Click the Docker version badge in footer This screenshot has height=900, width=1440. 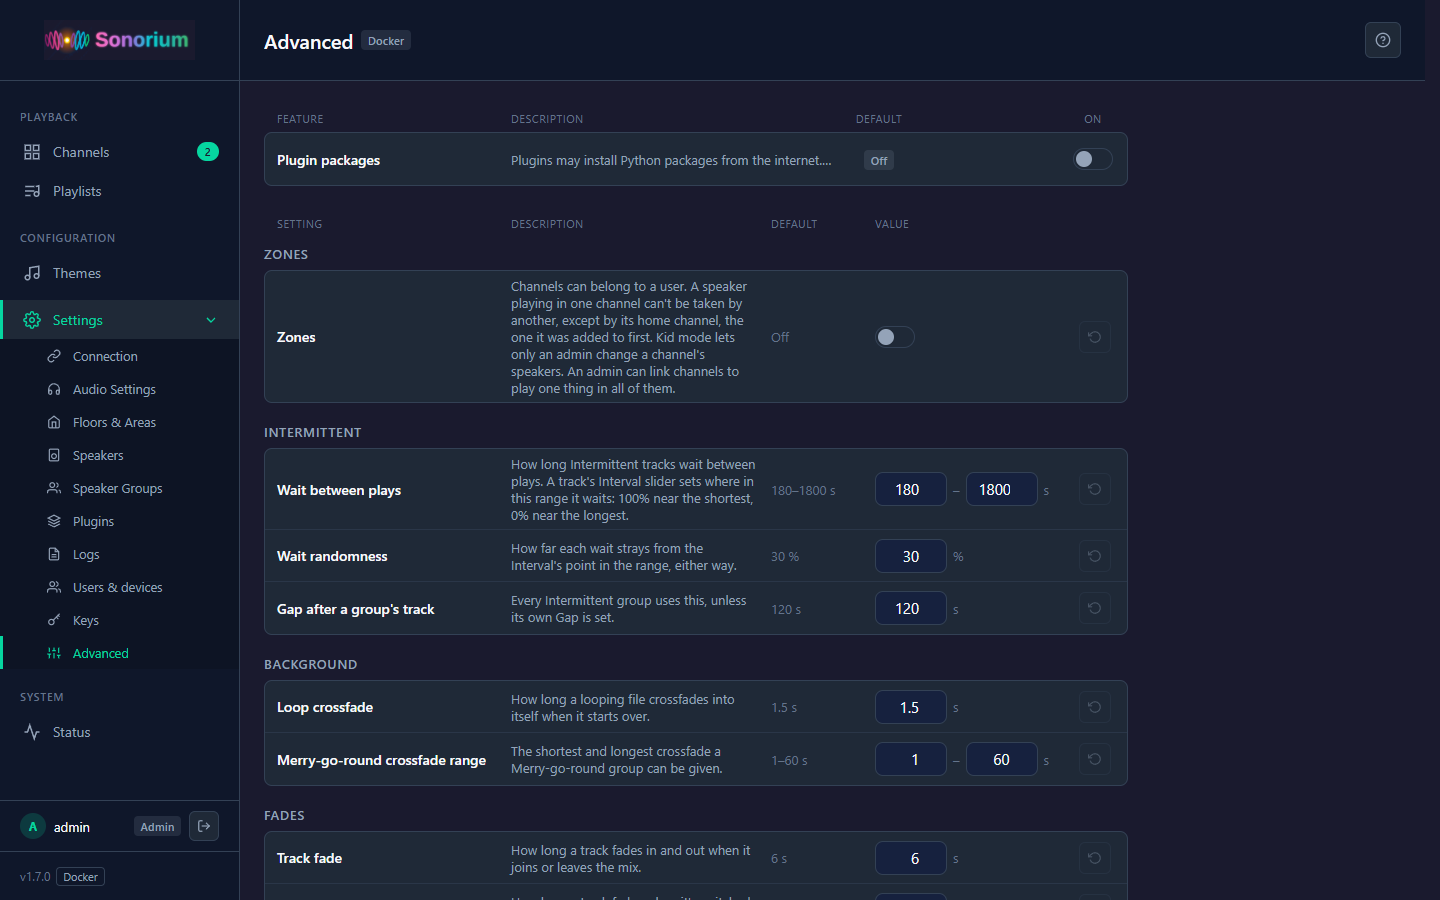click(81, 877)
